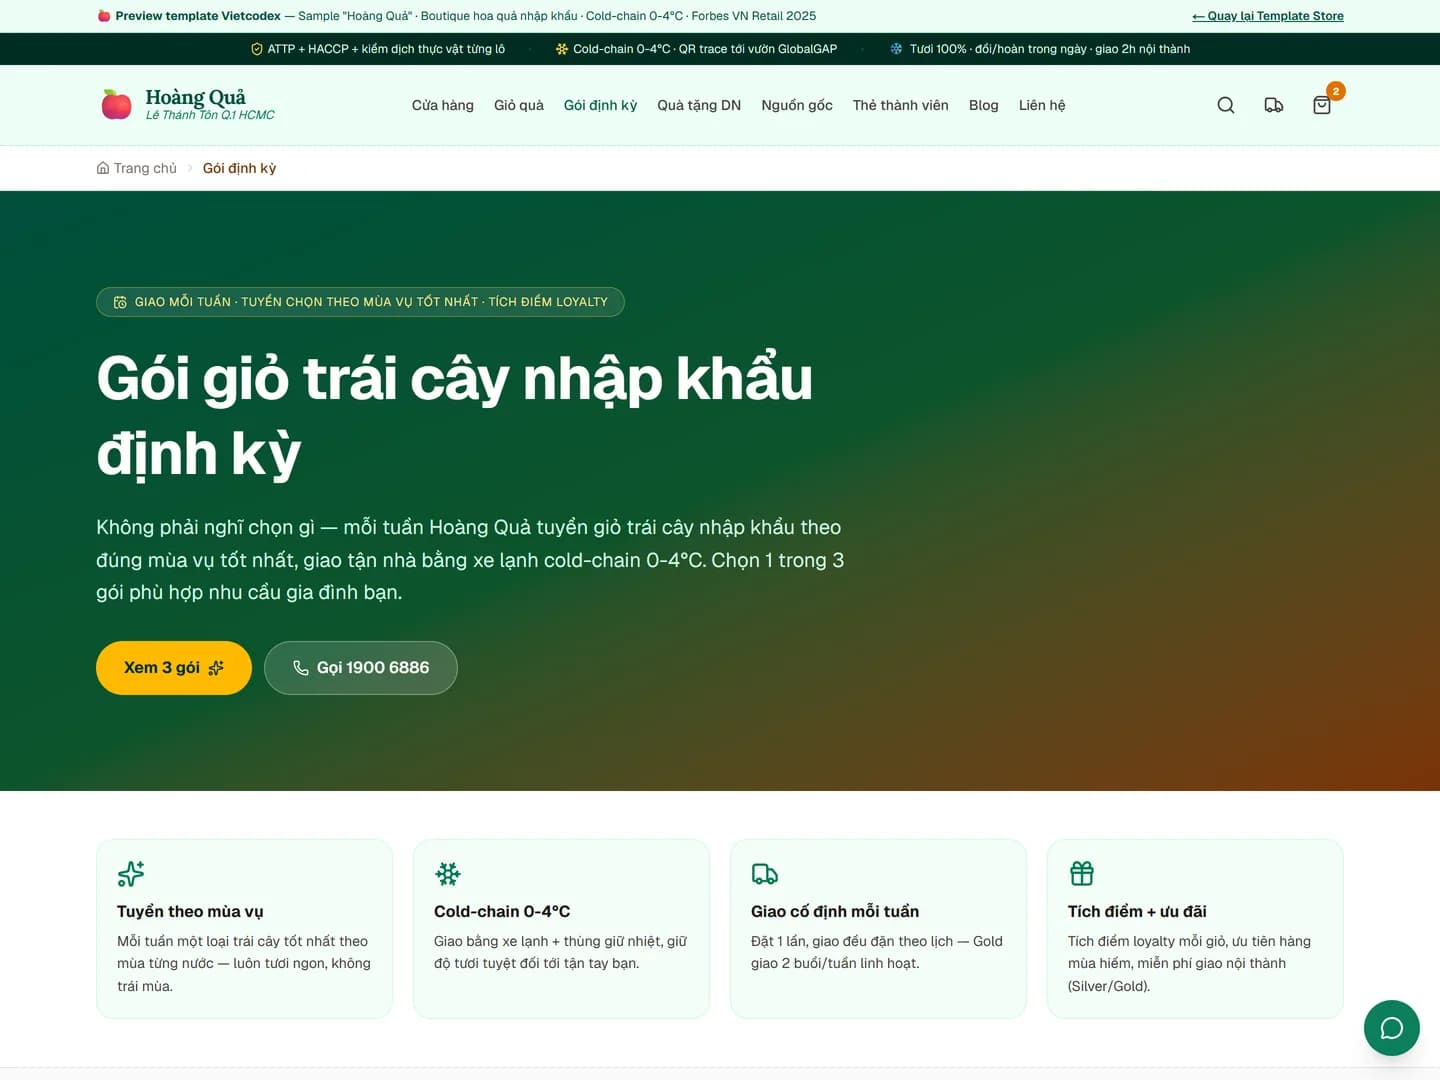
Task: Click Quay lại Template Store link
Action: tap(1268, 16)
